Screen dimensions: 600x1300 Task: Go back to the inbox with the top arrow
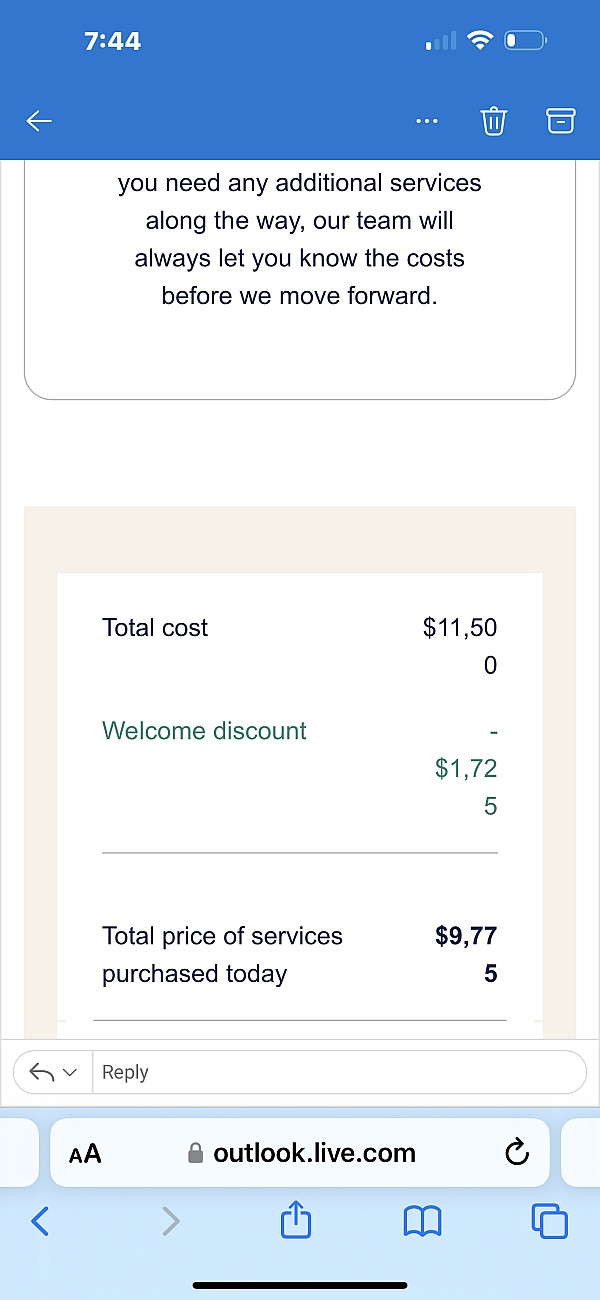click(39, 122)
